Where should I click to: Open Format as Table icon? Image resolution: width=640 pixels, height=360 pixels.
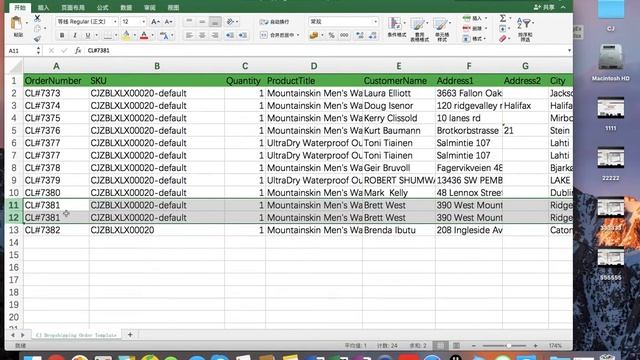418,24
